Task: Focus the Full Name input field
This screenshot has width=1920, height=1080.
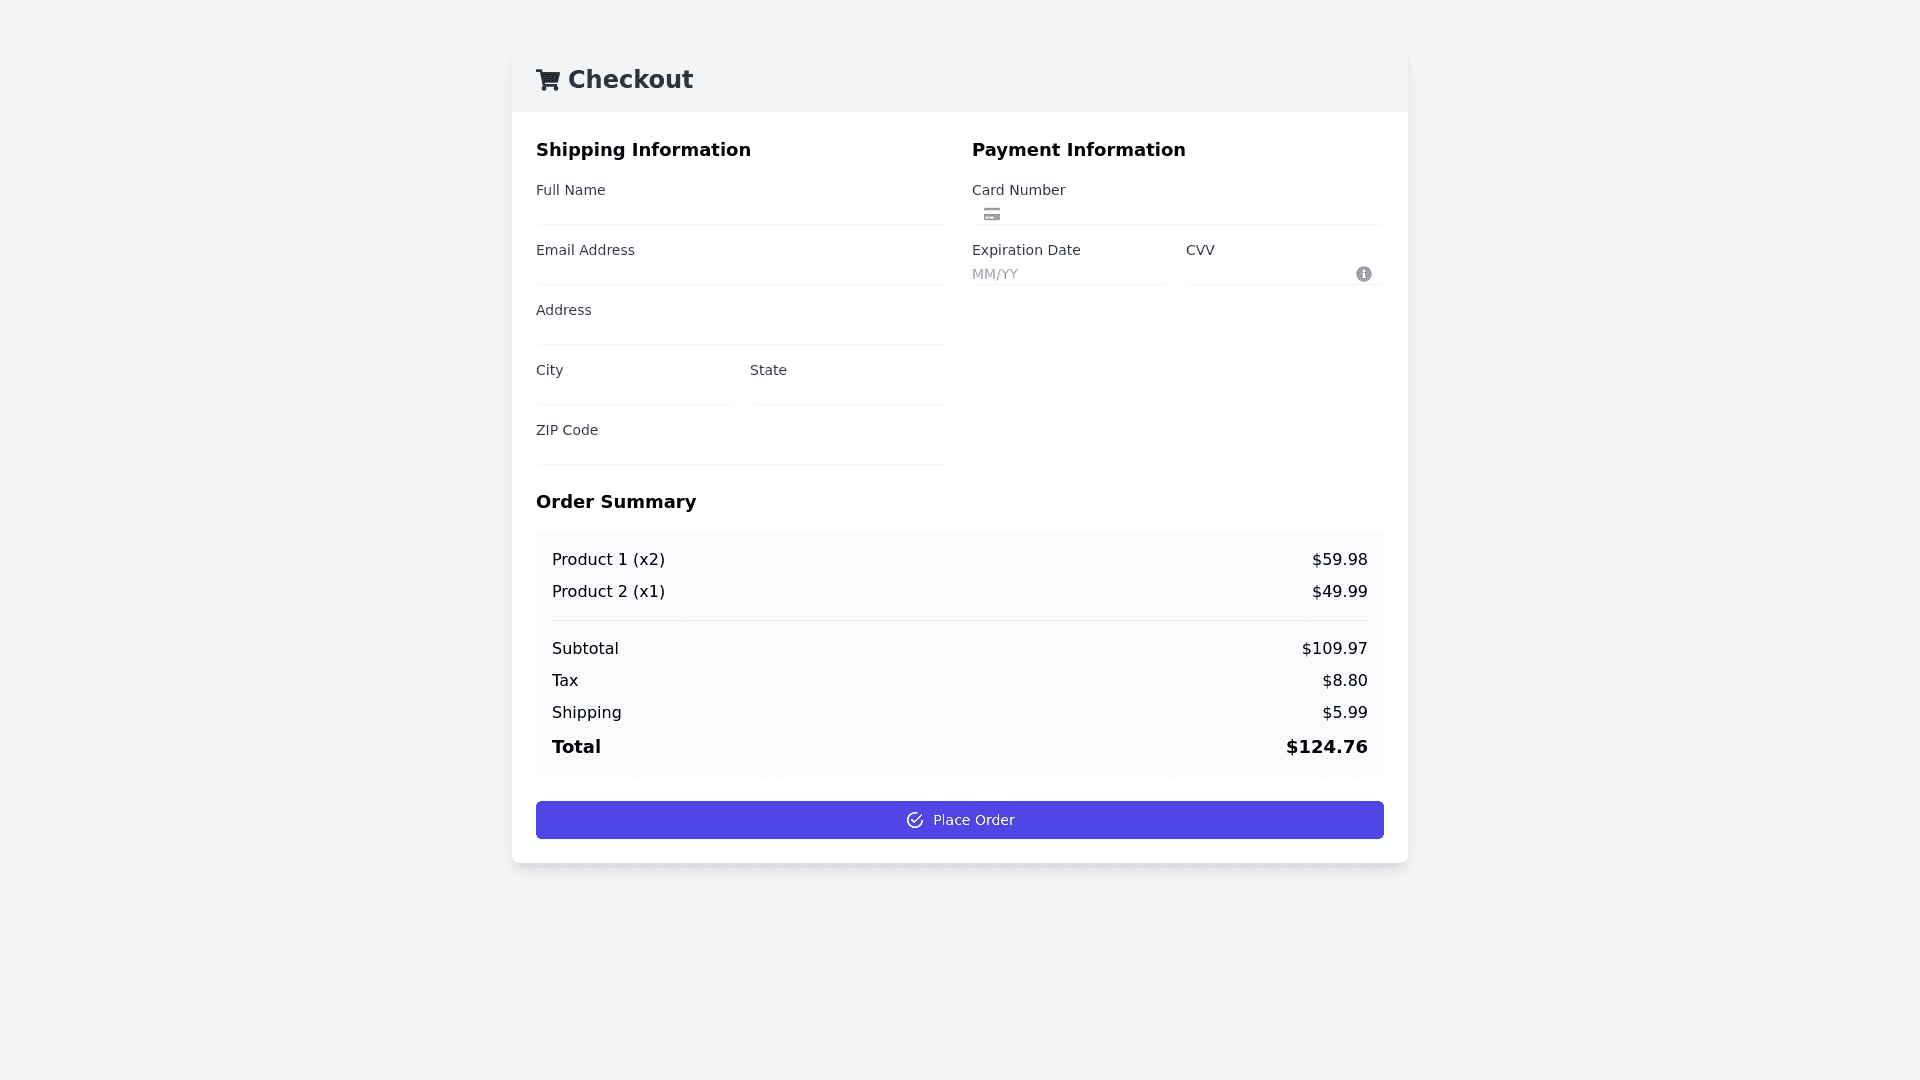Action: click(x=740, y=214)
